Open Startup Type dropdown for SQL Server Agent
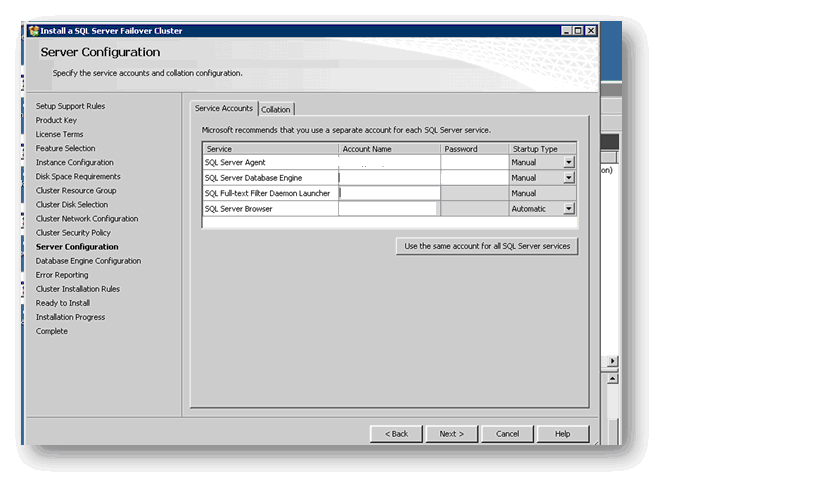This screenshot has width=819, height=487. point(569,163)
